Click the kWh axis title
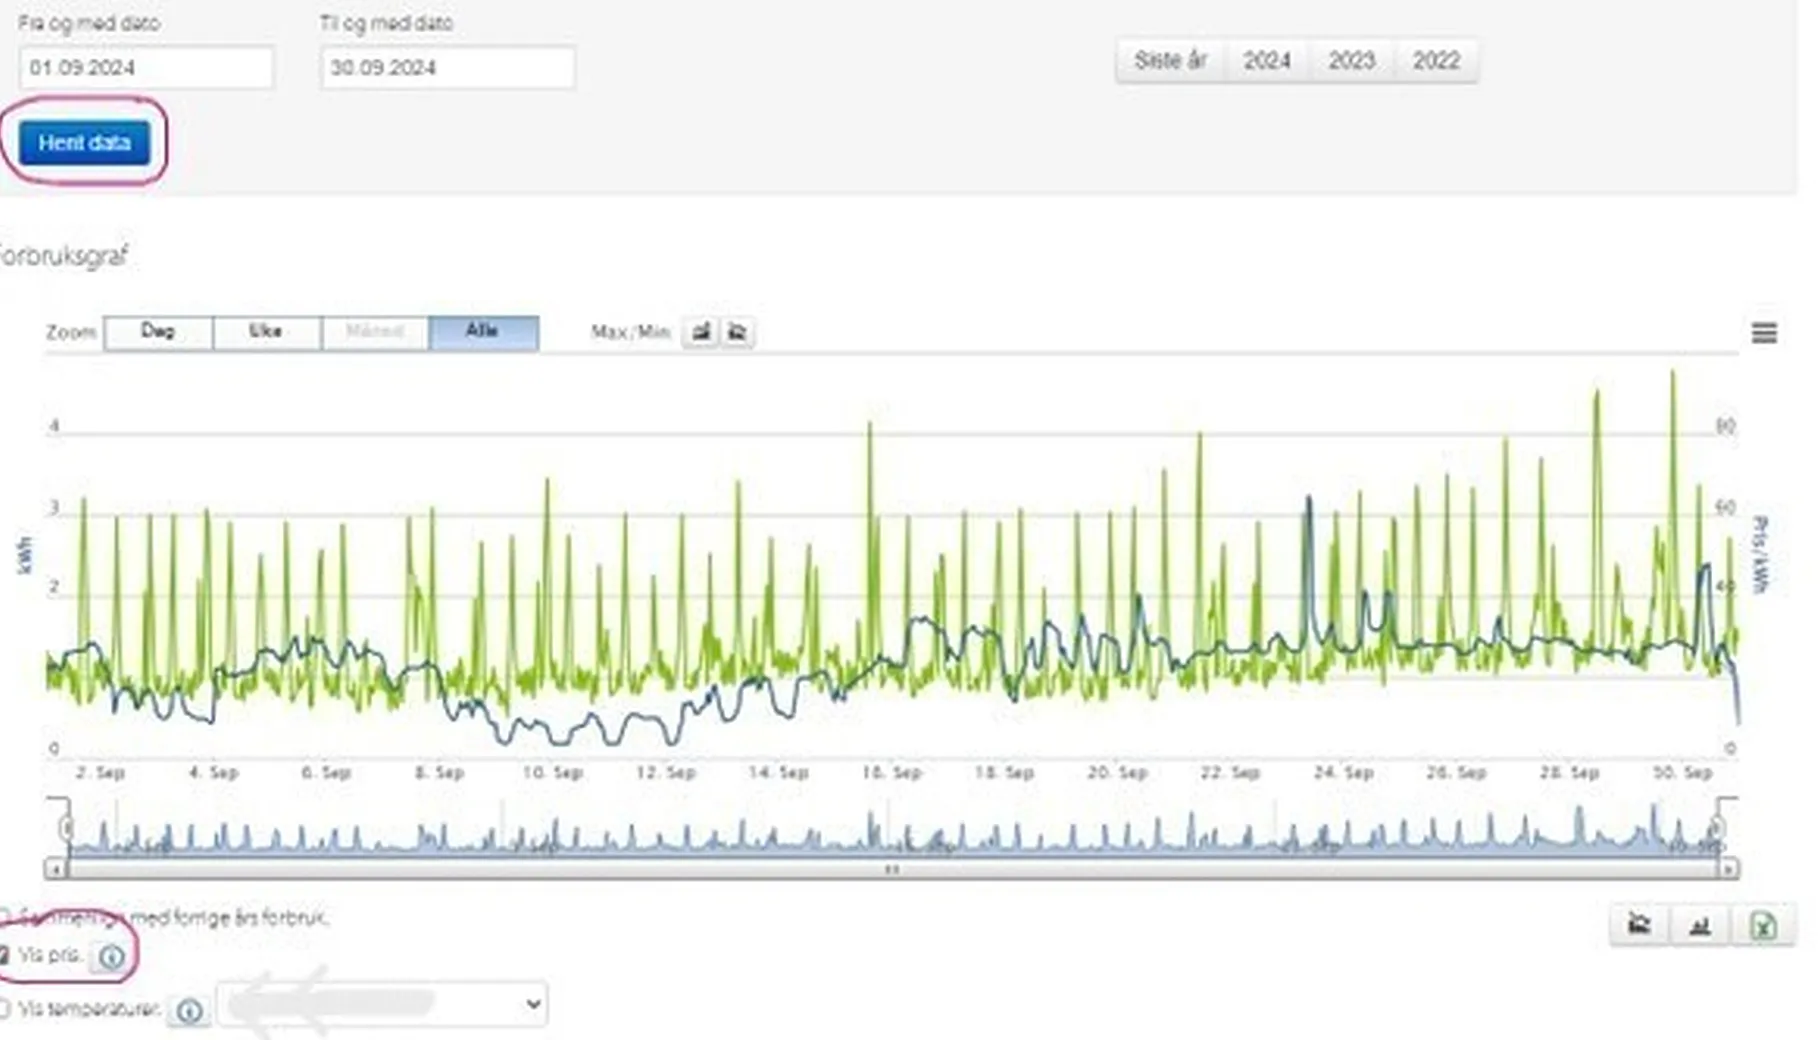This screenshot has width=1820, height=1040. coord(24,555)
